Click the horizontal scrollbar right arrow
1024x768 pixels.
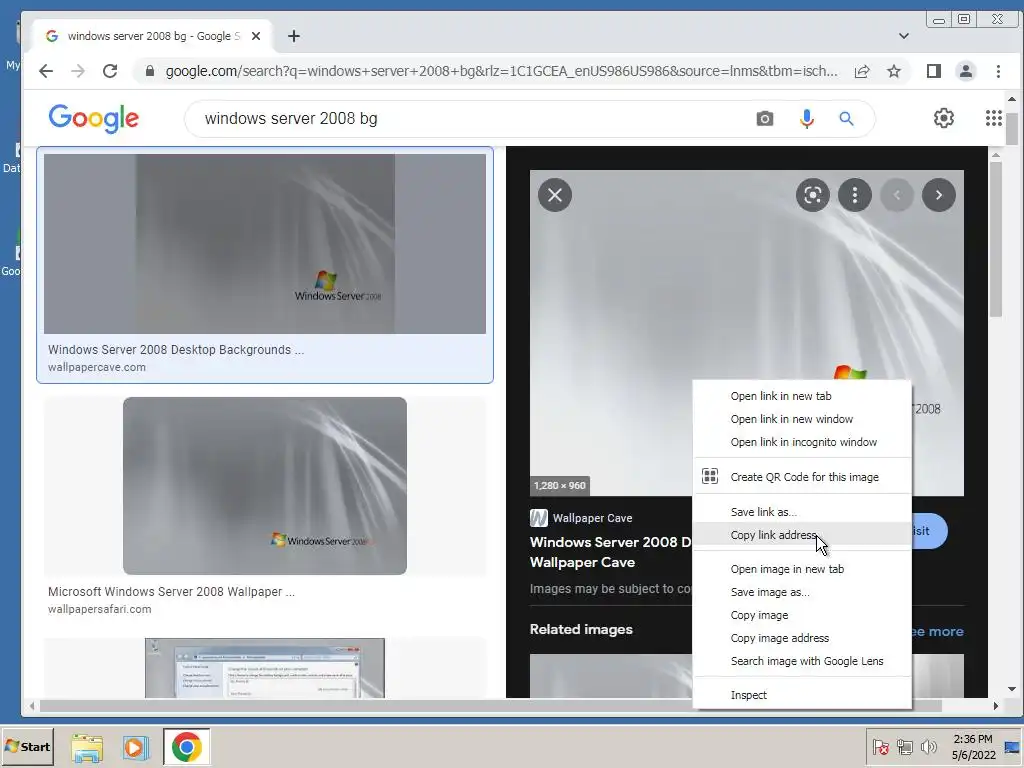[x=995, y=706]
